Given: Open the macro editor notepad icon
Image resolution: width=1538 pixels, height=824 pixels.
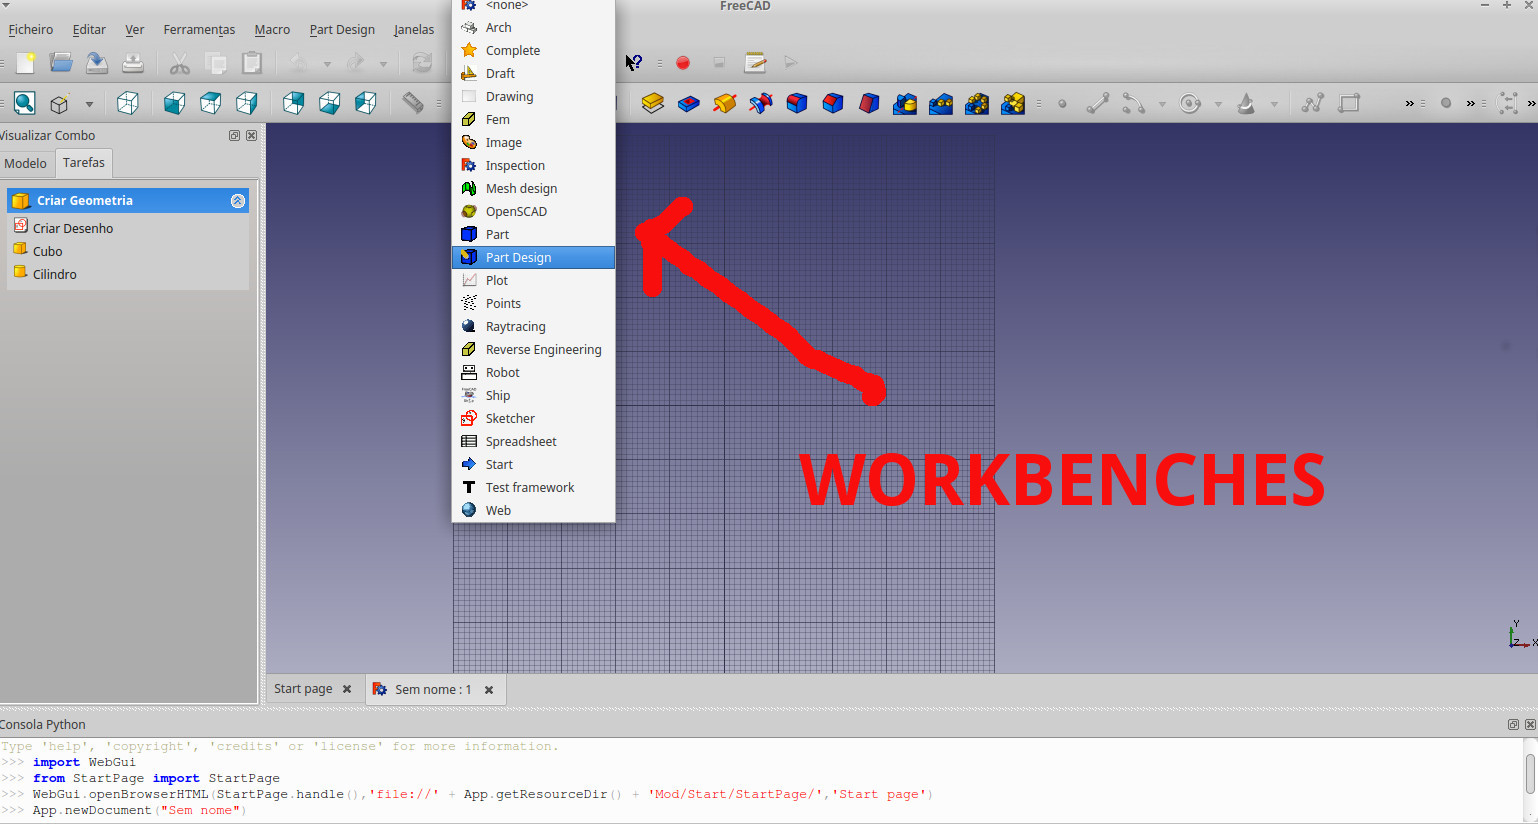Looking at the screenshot, I should coord(755,63).
